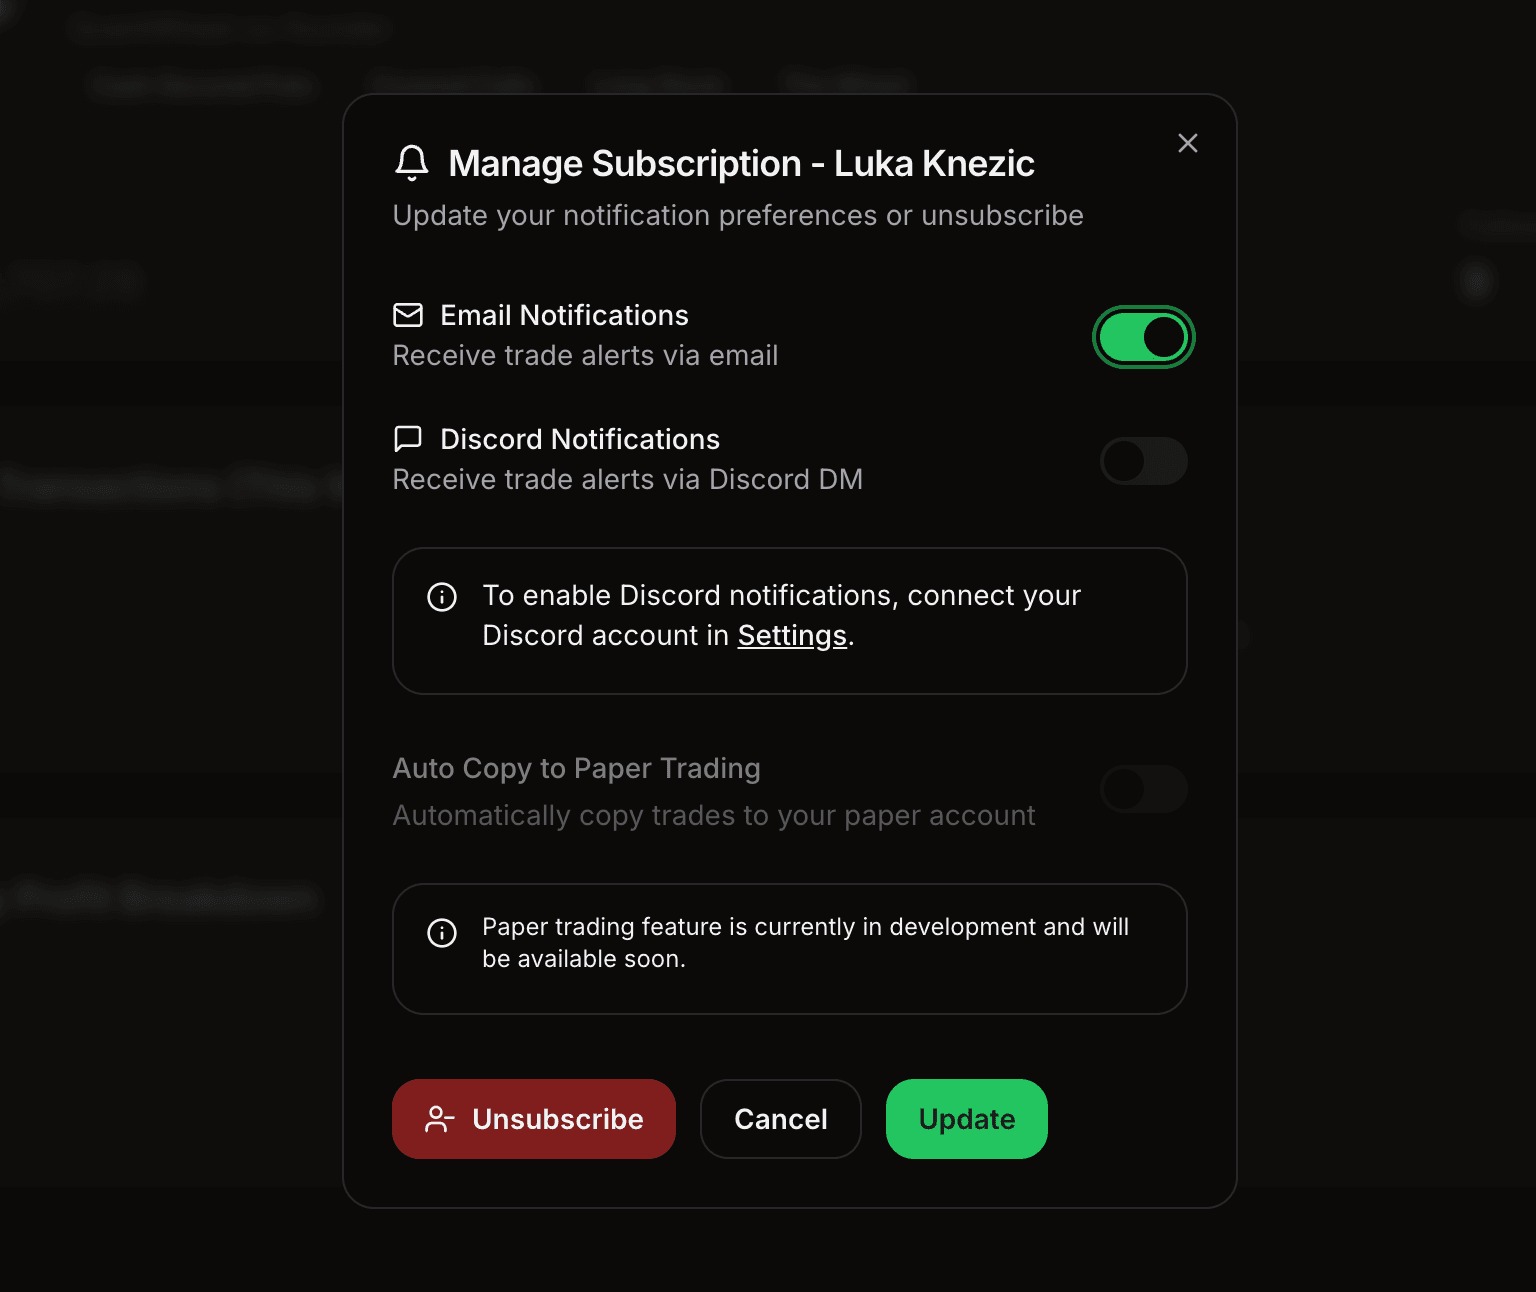Click the bell icon next to Manage Subscription

411,163
